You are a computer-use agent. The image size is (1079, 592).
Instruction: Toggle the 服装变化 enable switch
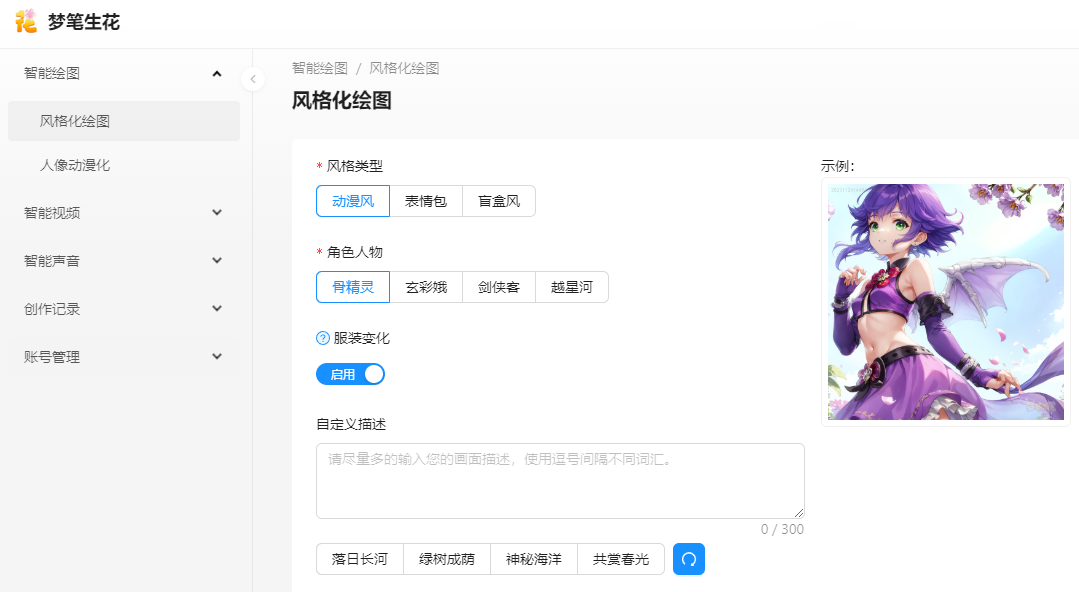(350, 374)
